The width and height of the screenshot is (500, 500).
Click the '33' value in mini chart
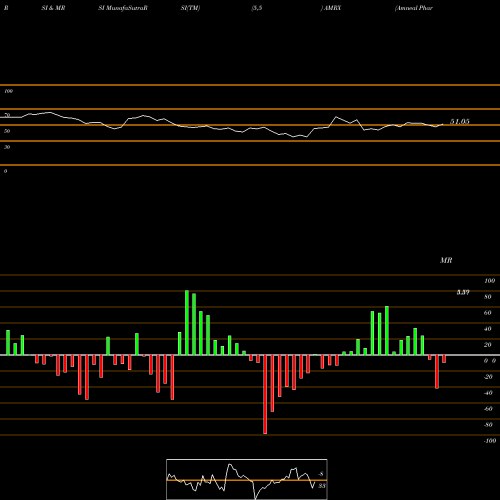point(322,486)
